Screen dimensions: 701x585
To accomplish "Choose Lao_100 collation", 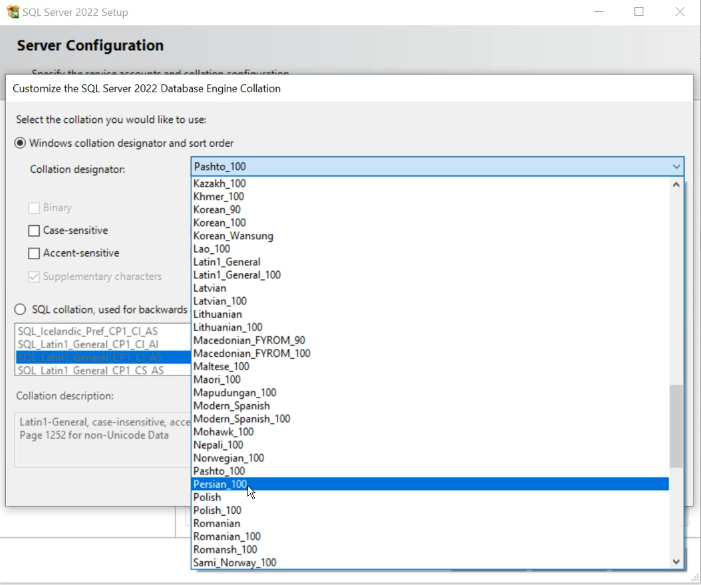I will click(430, 248).
